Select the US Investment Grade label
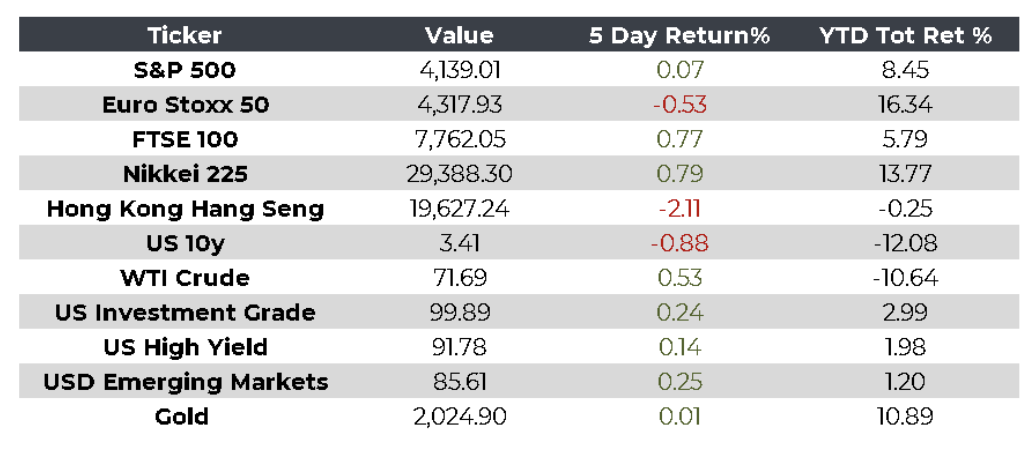The height and width of the screenshot is (452, 1020). 185,312
